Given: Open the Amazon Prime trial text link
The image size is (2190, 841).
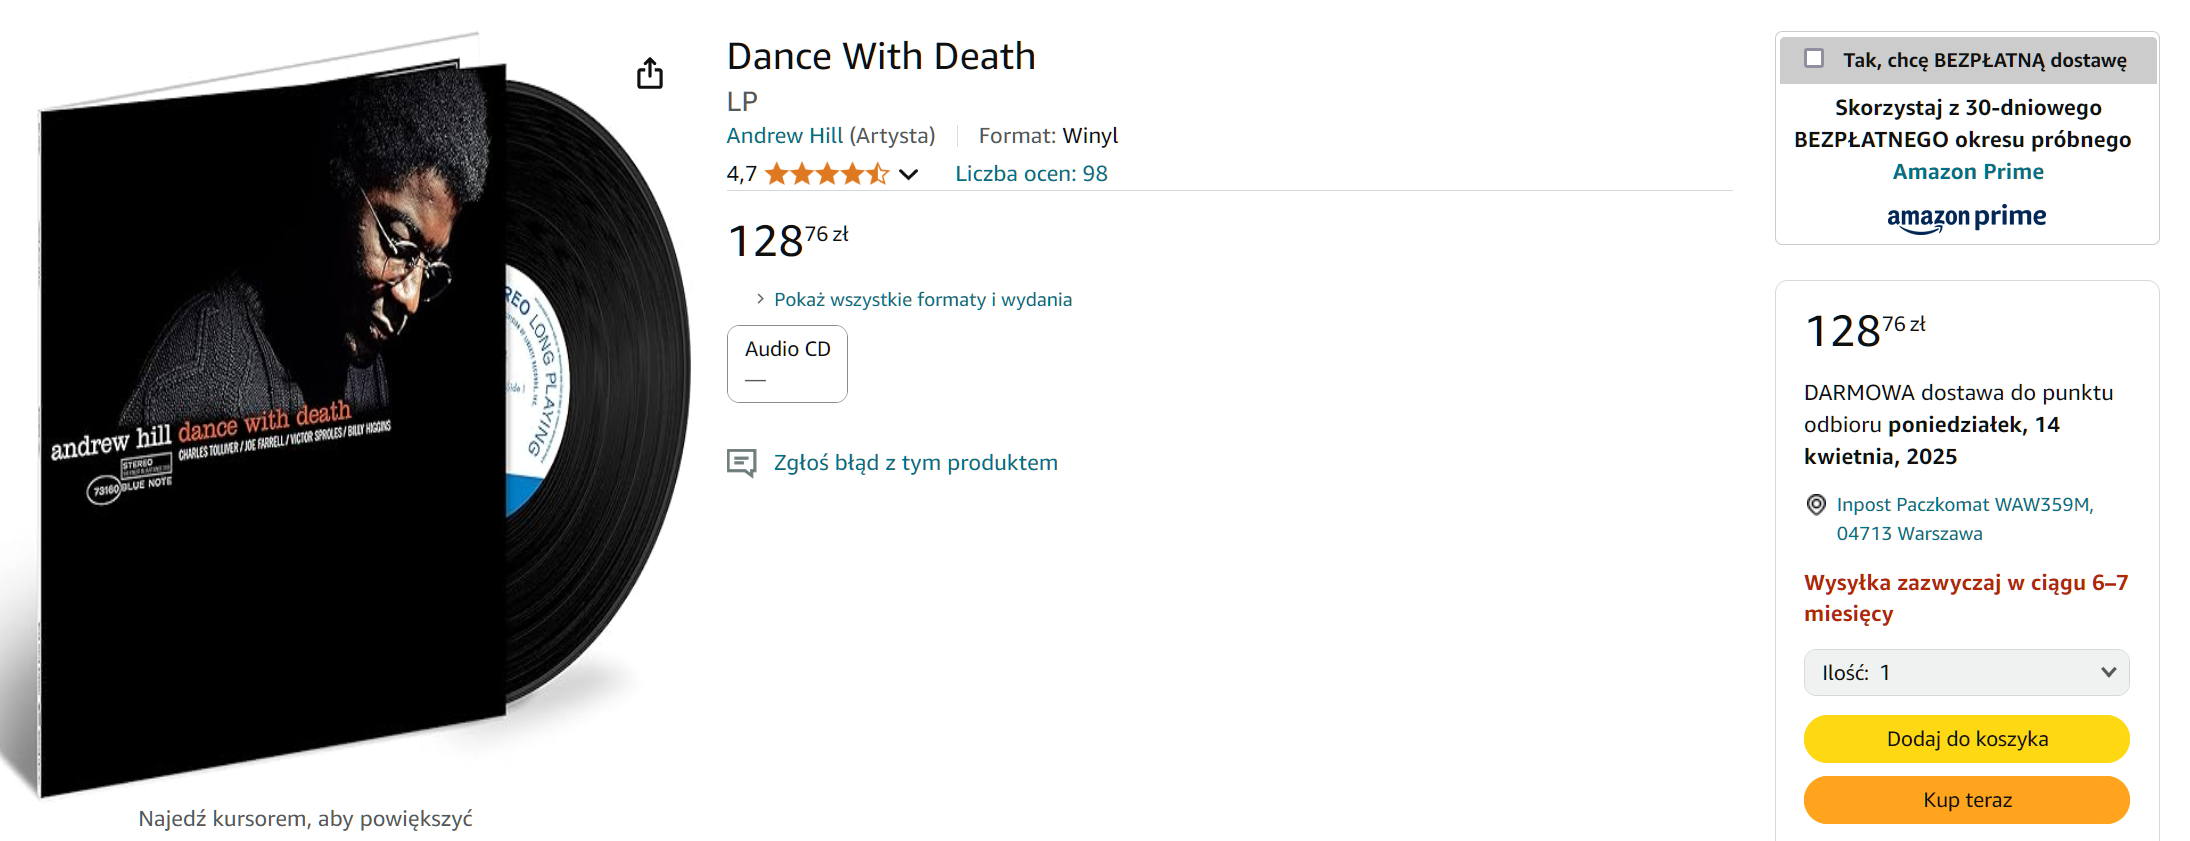Looking at the screenshot, I should 1967,172.
